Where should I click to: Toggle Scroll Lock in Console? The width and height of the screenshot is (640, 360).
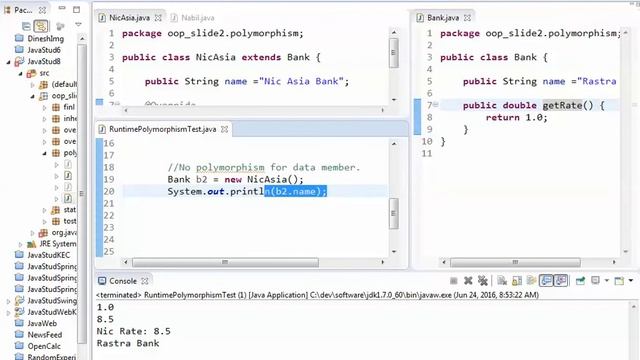click(517, 281)
